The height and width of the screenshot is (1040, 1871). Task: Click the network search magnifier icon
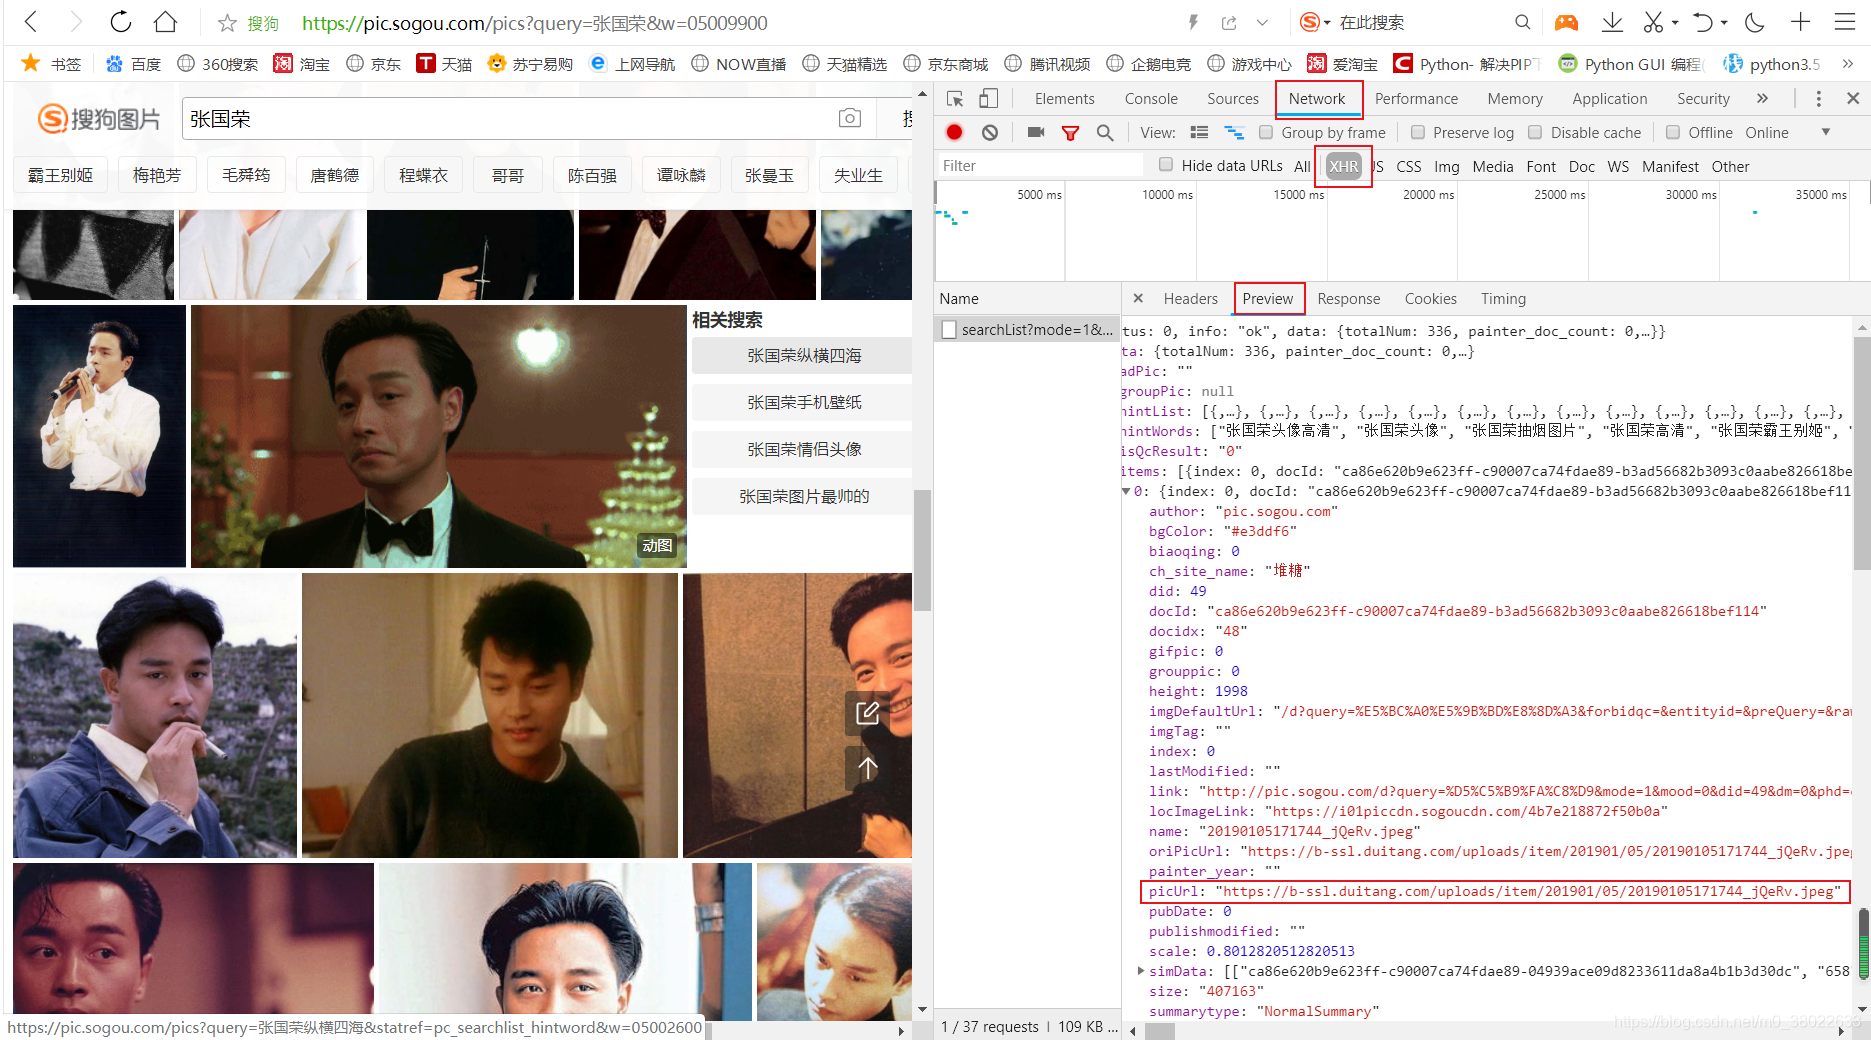[x=1105, y=132]
